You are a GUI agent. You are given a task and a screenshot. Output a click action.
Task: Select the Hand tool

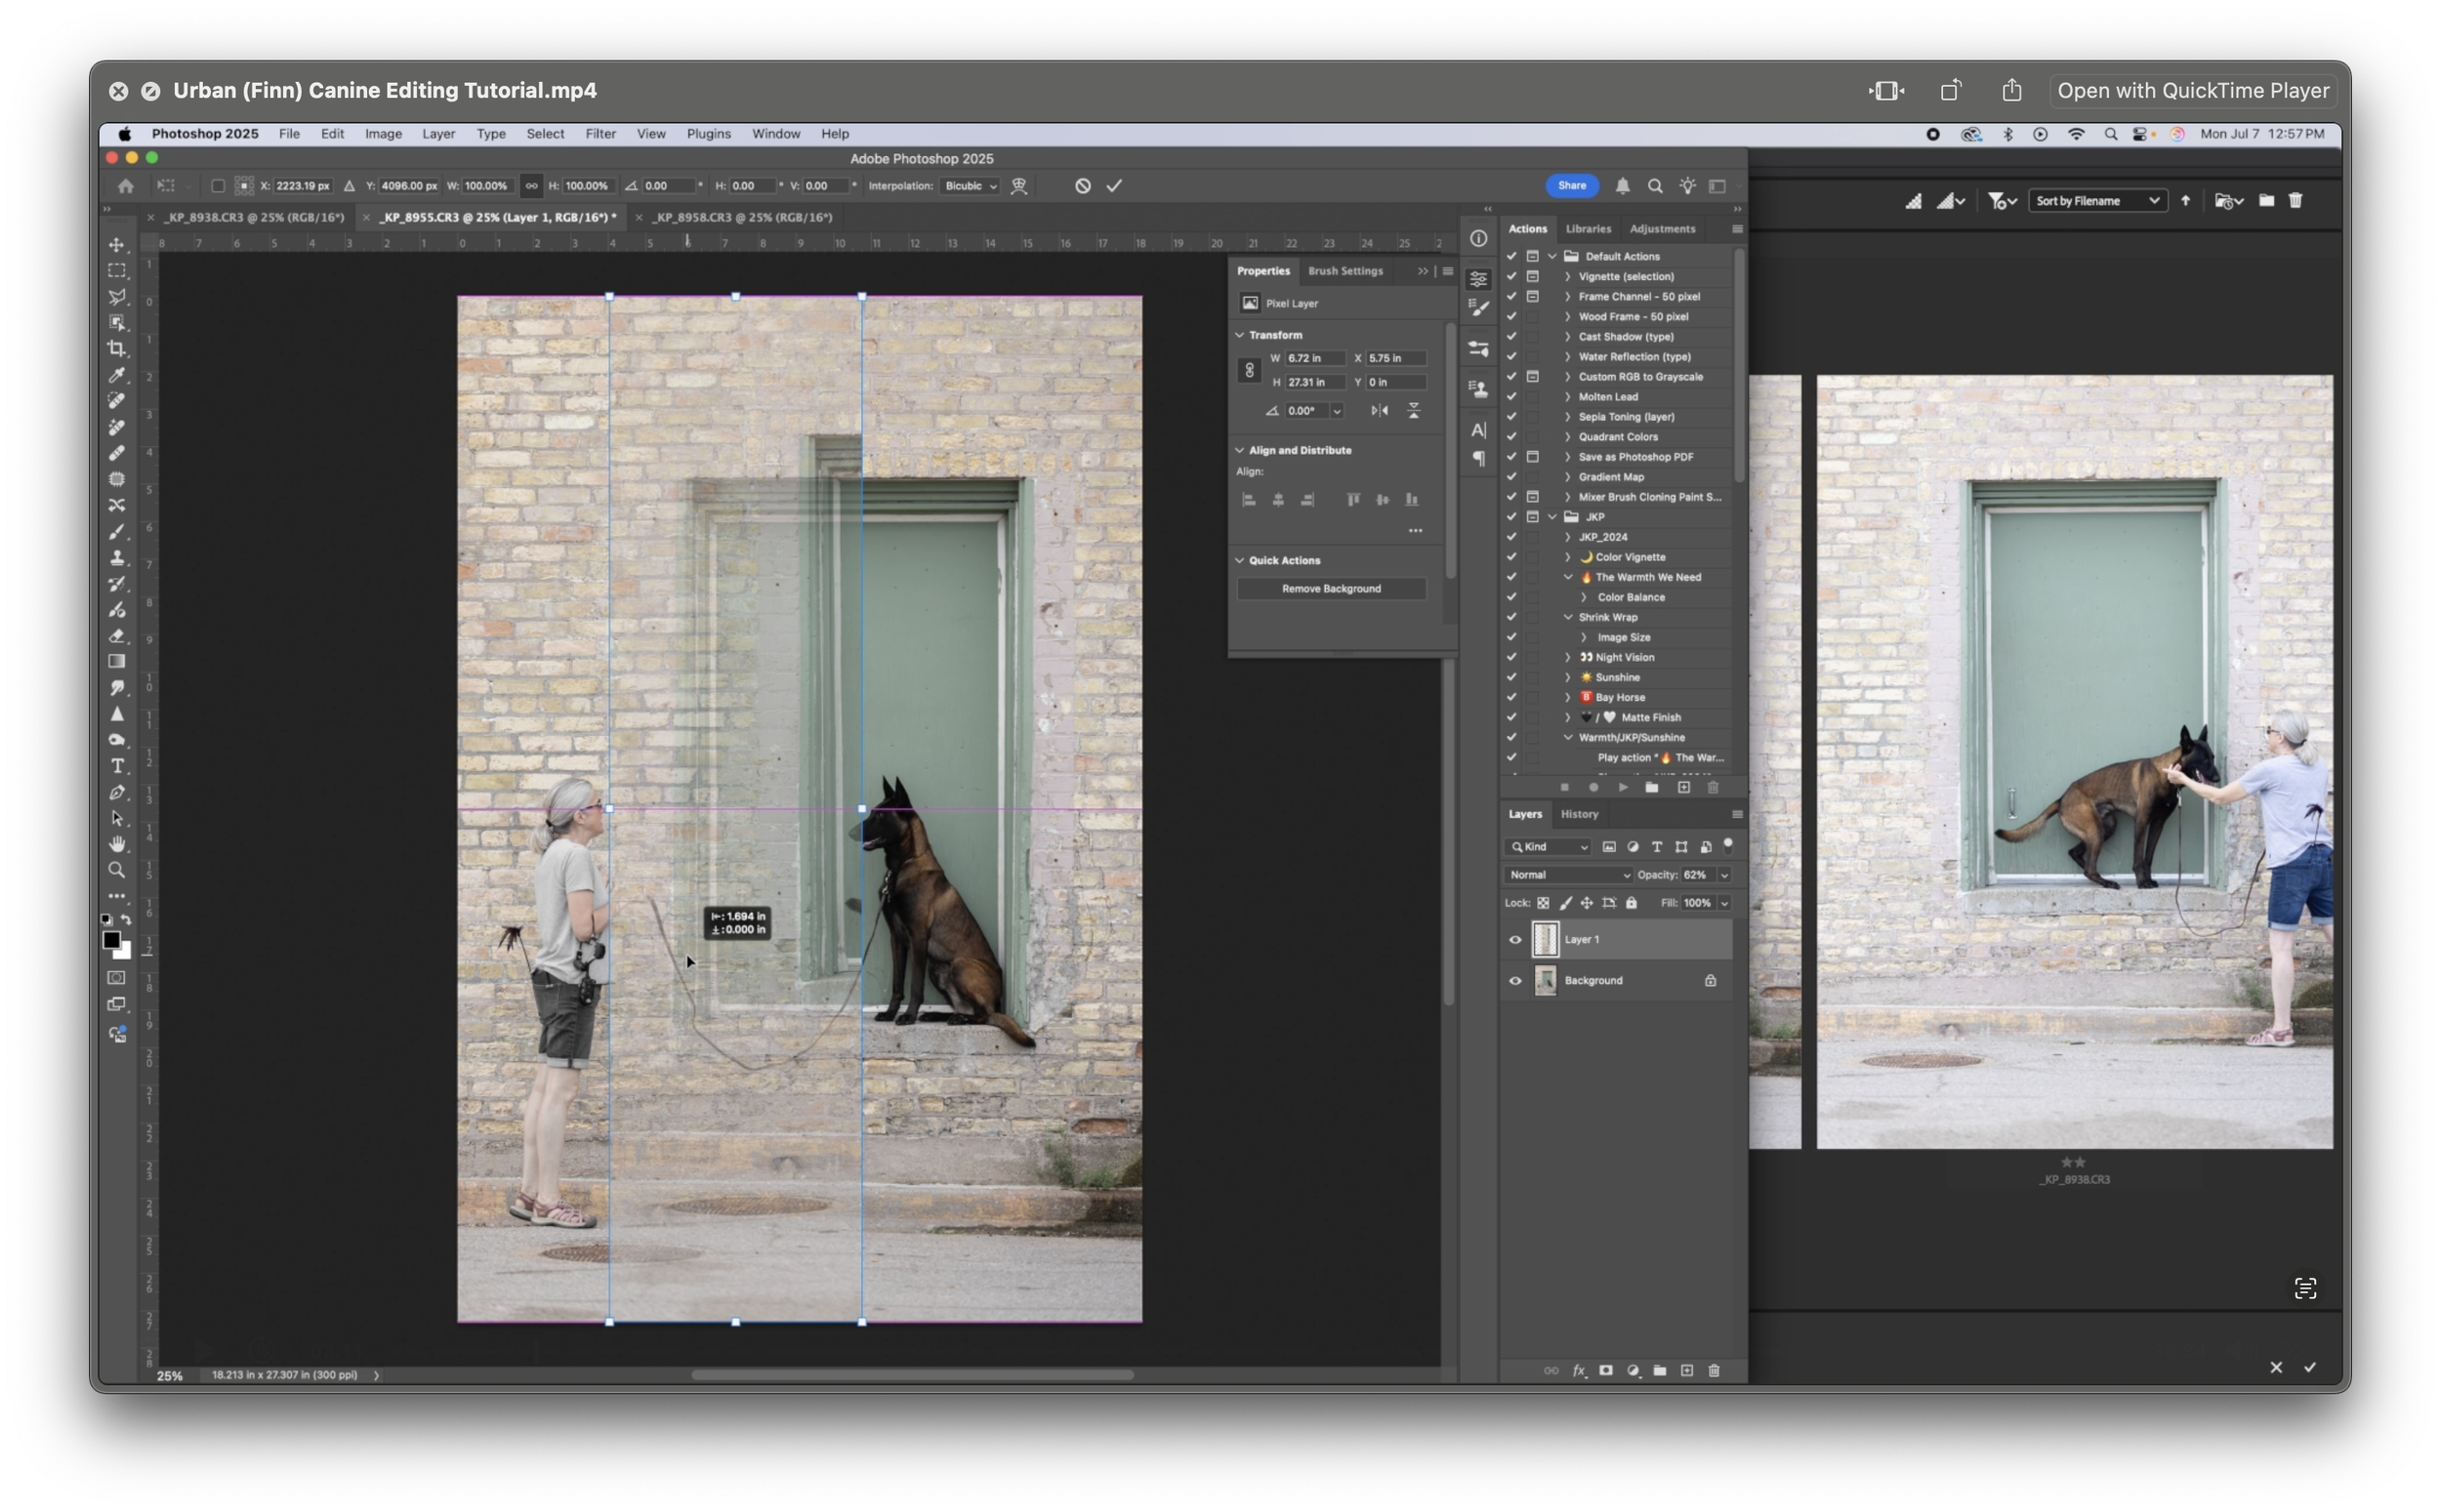tap(117, 844)
